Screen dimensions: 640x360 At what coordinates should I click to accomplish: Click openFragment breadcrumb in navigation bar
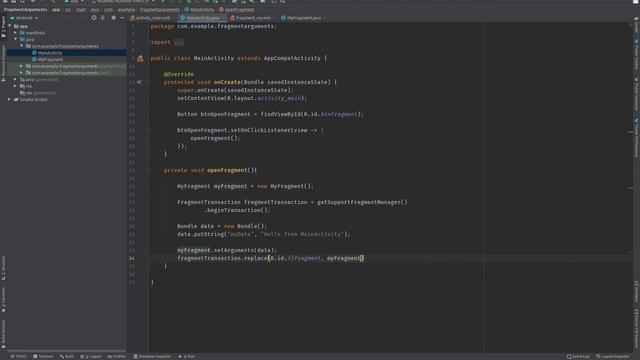236,9
